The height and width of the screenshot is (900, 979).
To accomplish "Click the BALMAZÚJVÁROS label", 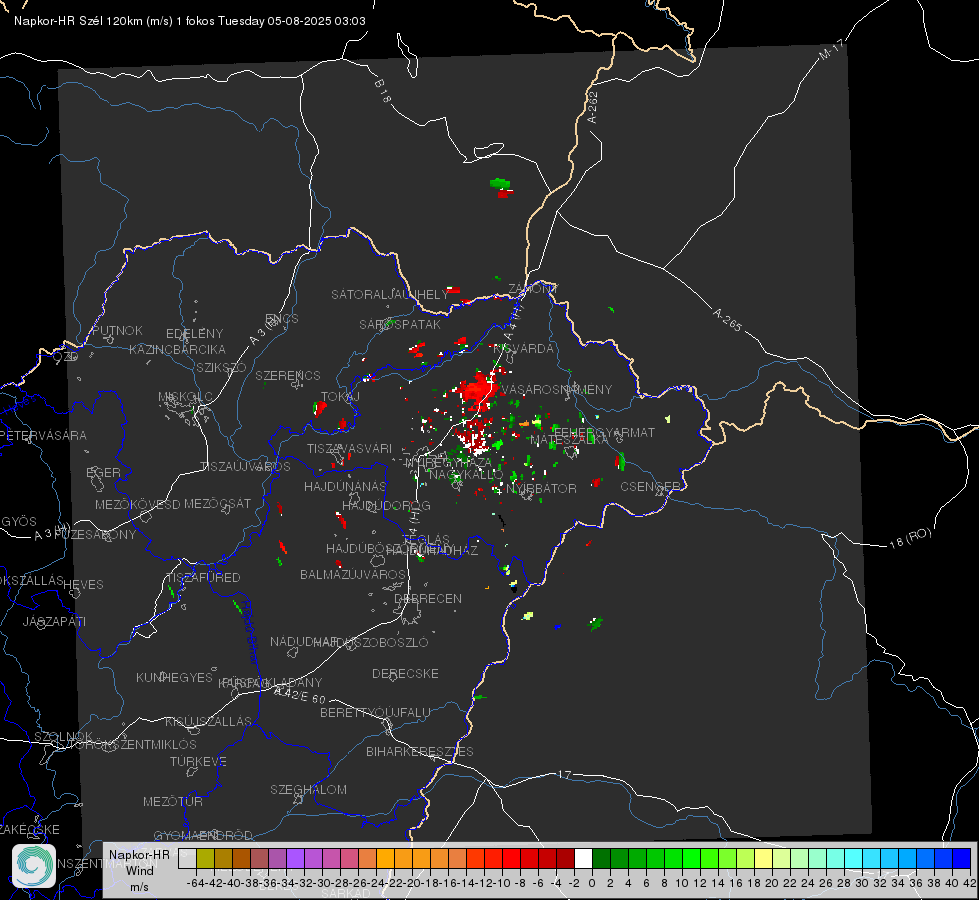I will [x=353, y=574].
